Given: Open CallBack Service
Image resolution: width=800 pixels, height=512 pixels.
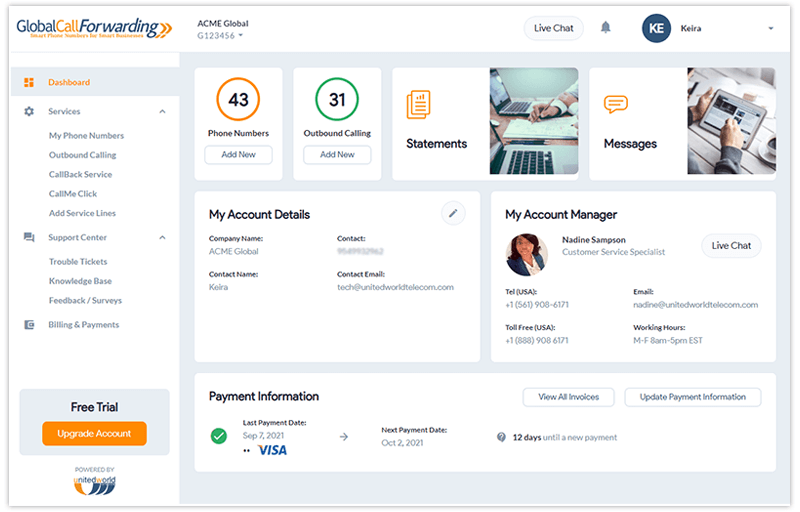Looking at the screenshot, I should point(81,174).
